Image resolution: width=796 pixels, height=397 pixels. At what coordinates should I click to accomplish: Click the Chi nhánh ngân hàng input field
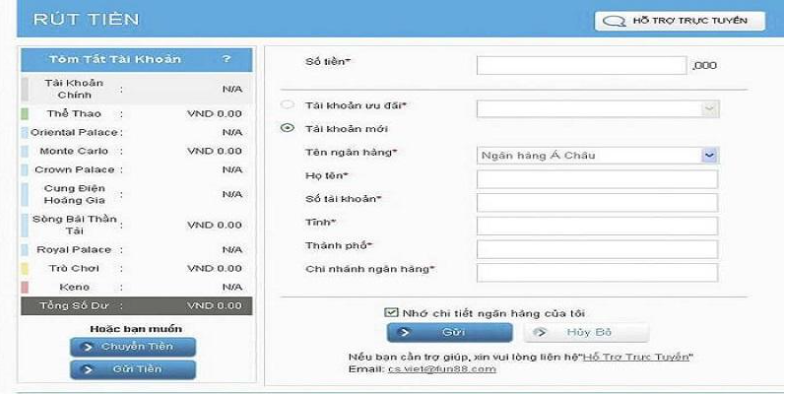click(x=597, y=273)
